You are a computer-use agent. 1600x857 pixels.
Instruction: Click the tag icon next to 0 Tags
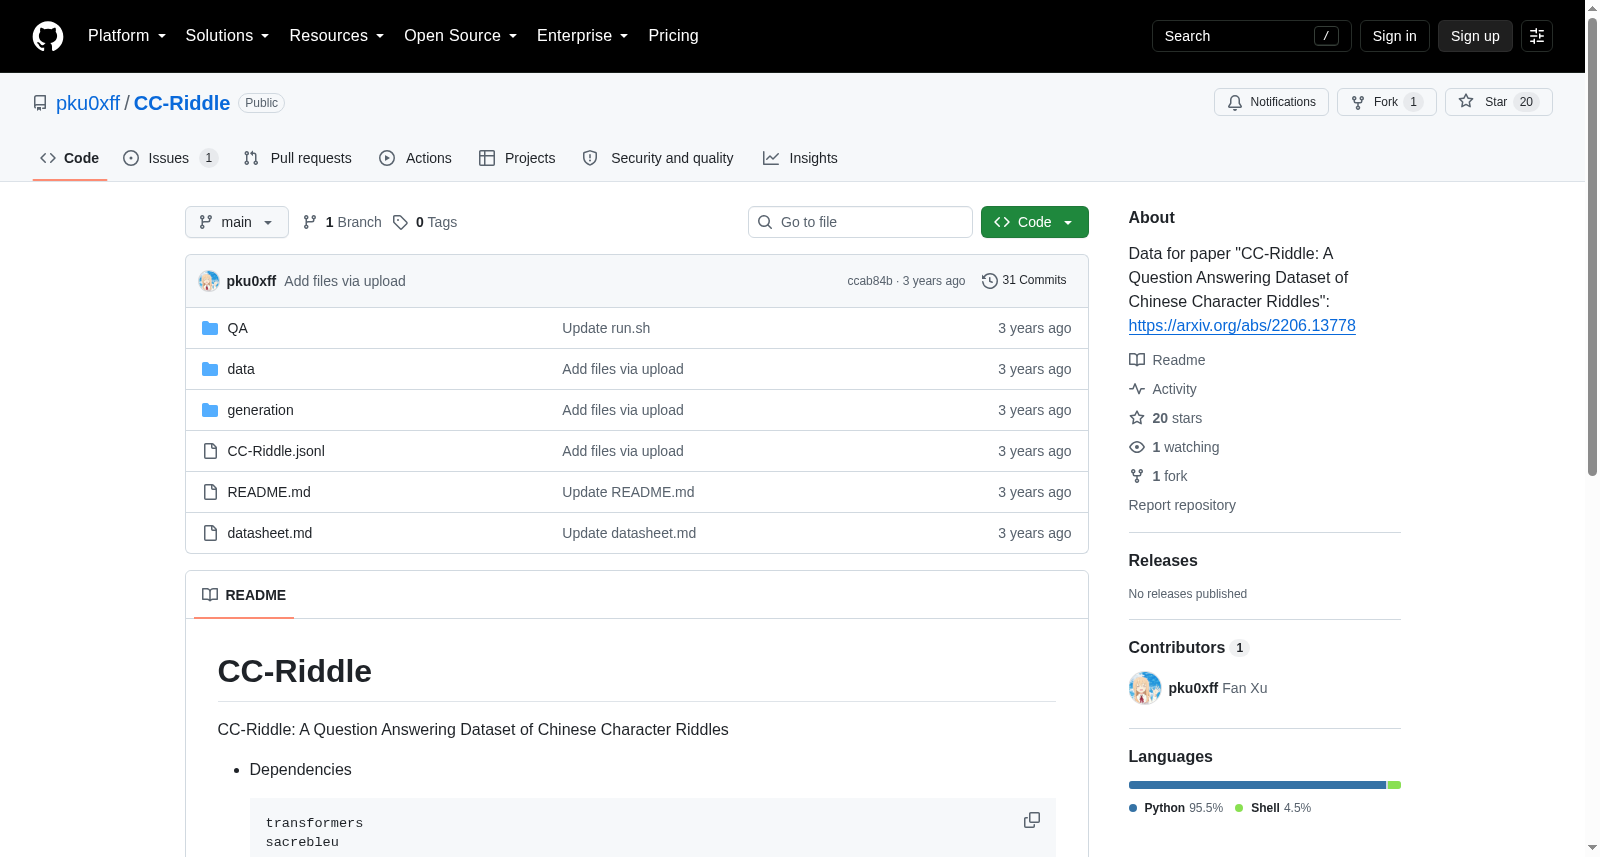click(x=400, y=222)
